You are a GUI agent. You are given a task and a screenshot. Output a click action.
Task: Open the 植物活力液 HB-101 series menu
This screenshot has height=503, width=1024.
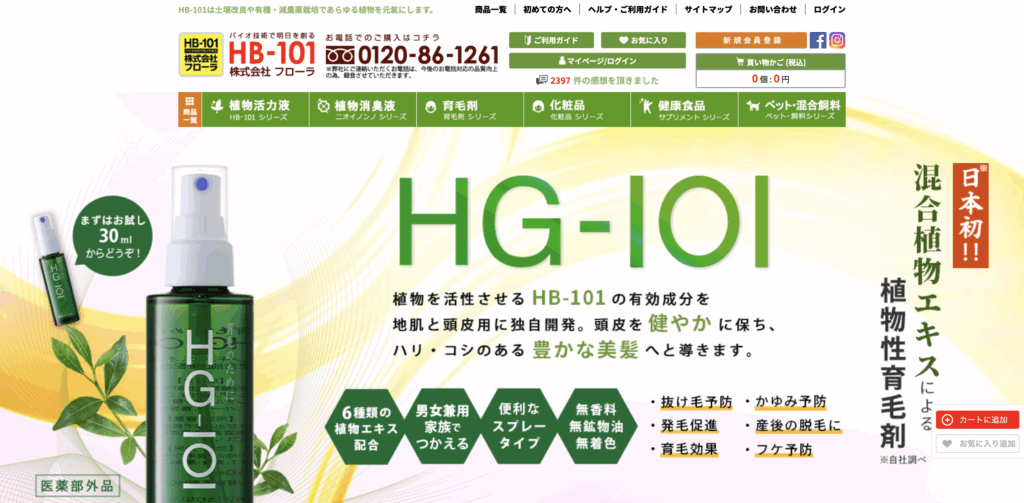(x=255, y=109)
